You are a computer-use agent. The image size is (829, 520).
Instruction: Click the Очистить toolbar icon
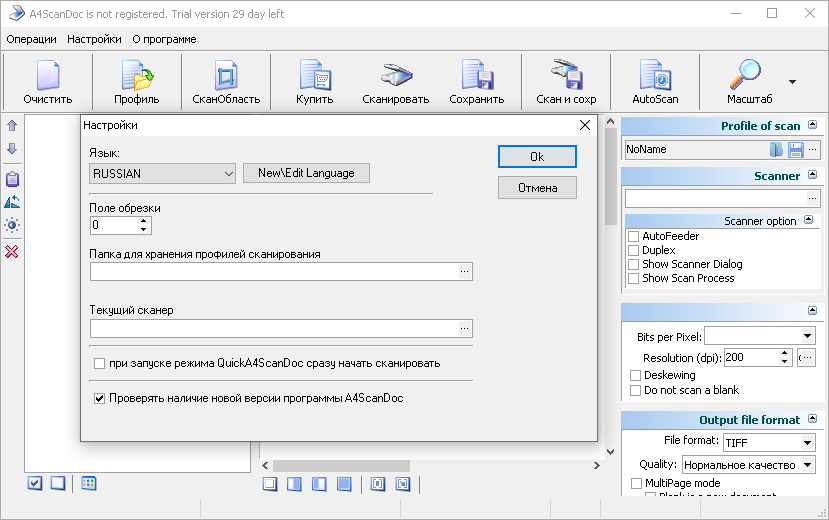coord(48,77)
